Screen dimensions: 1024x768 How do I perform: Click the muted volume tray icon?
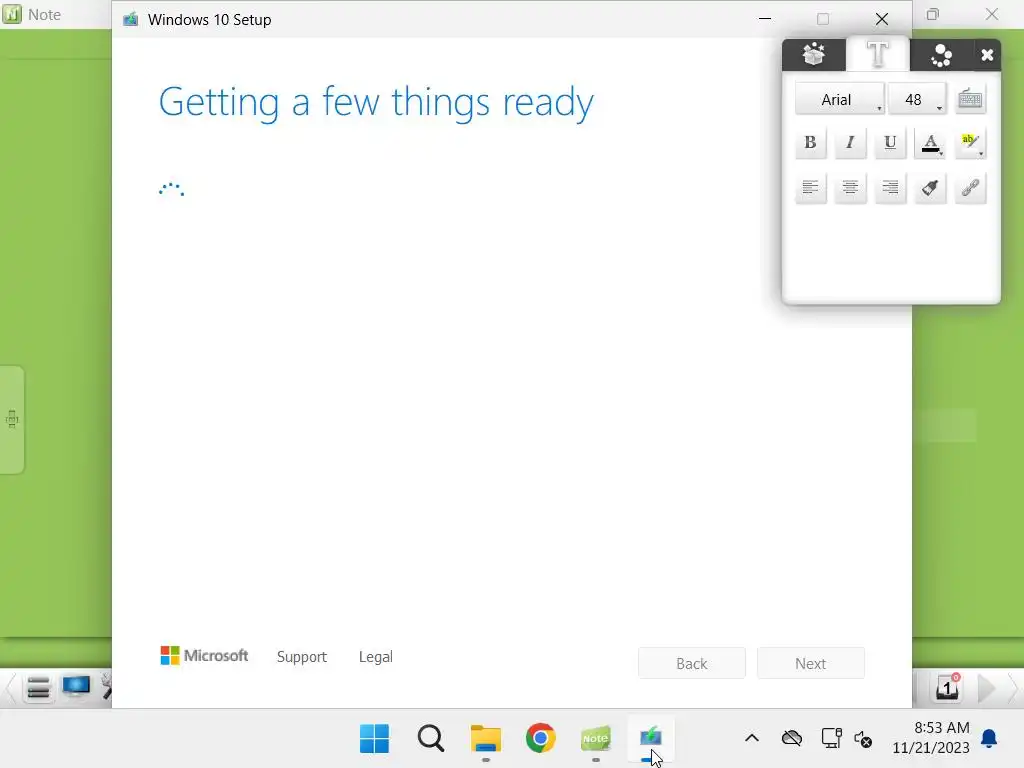[863, 739]
